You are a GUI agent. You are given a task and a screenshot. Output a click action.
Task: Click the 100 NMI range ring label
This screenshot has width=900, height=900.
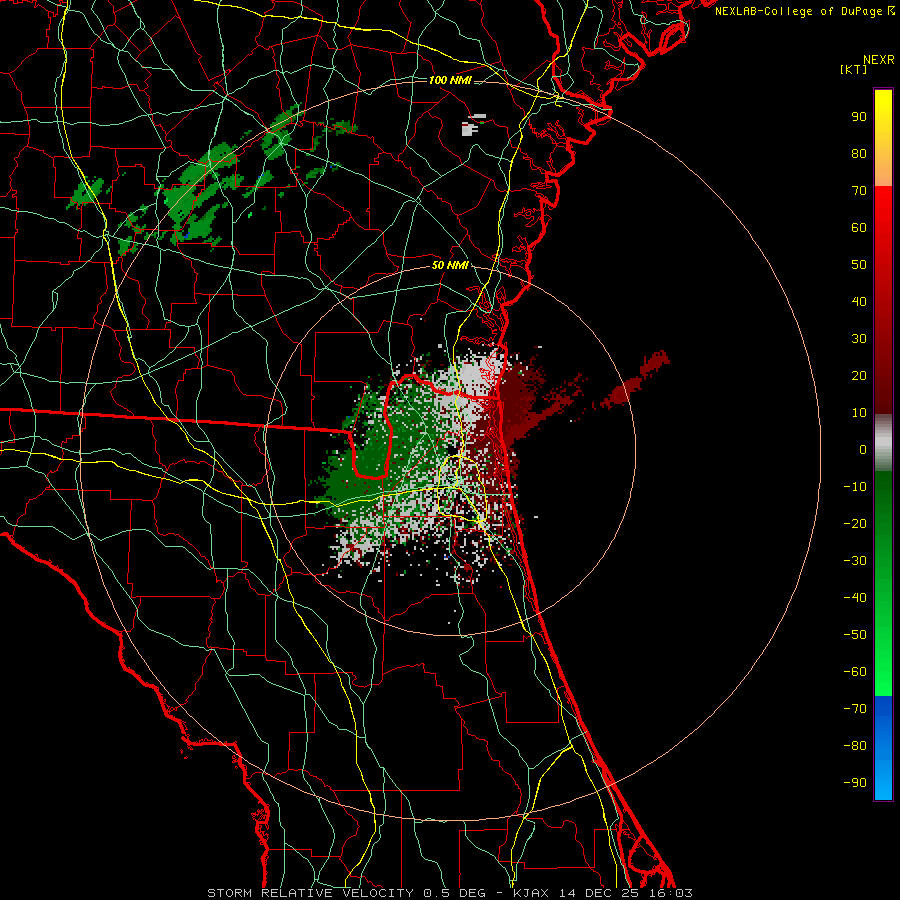point(449,80)
